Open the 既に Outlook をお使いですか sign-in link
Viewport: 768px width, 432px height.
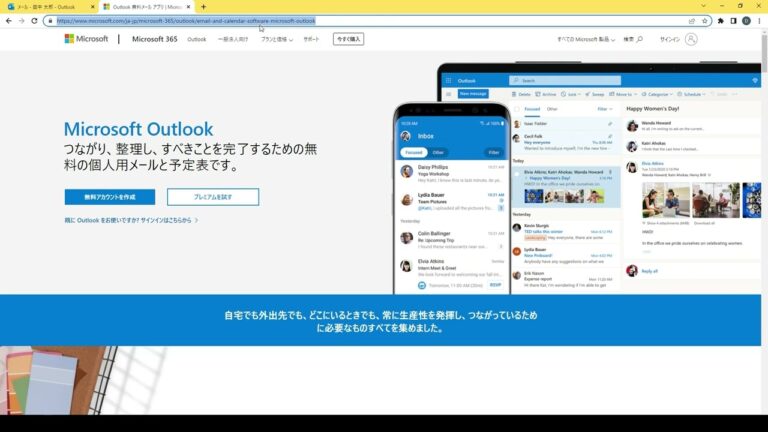point(131,220)
